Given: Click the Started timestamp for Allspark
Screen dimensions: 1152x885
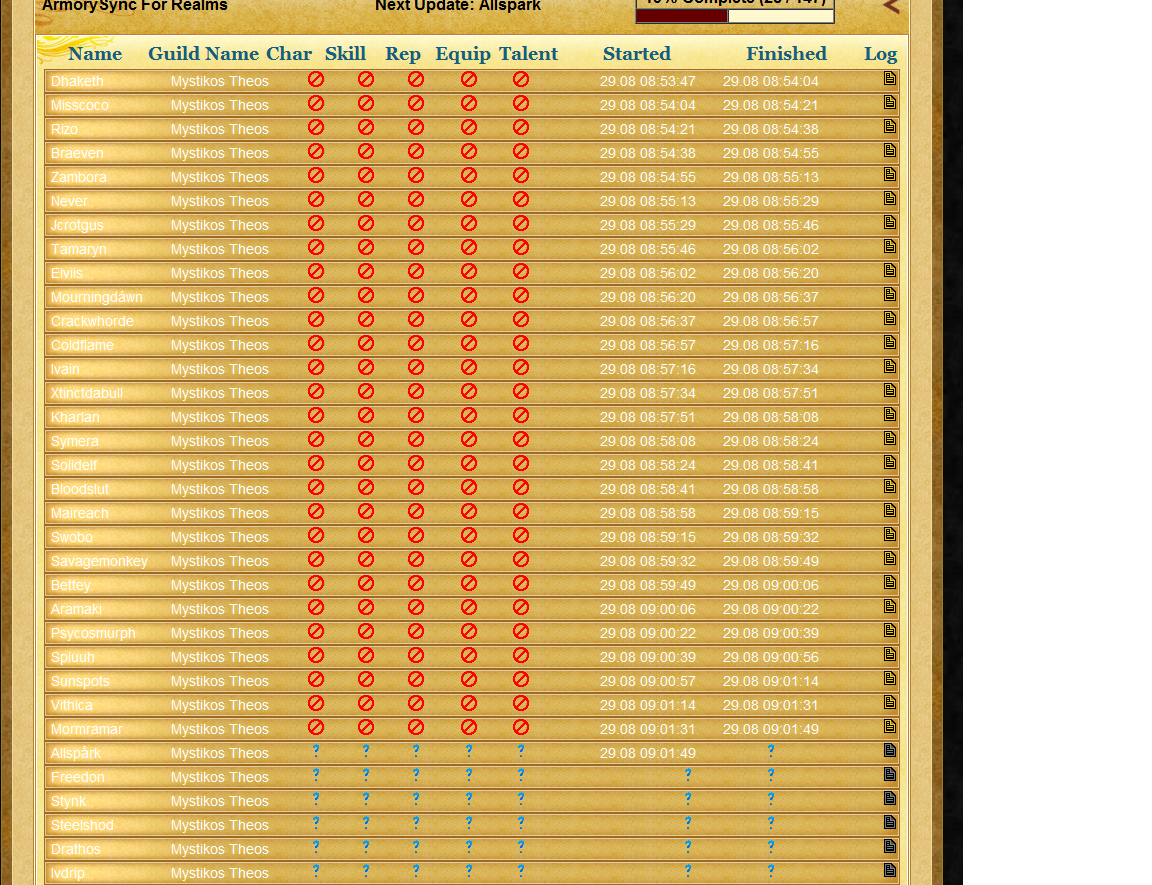Looking at the screenshot, I should (x=647, y=753).
